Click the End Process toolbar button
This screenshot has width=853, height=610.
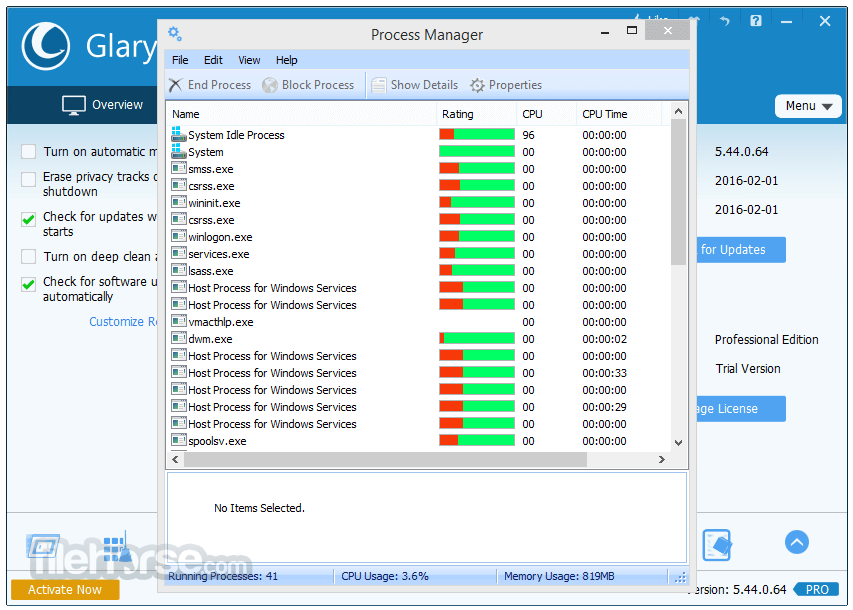pyautogui.click(x=210, y=85)
